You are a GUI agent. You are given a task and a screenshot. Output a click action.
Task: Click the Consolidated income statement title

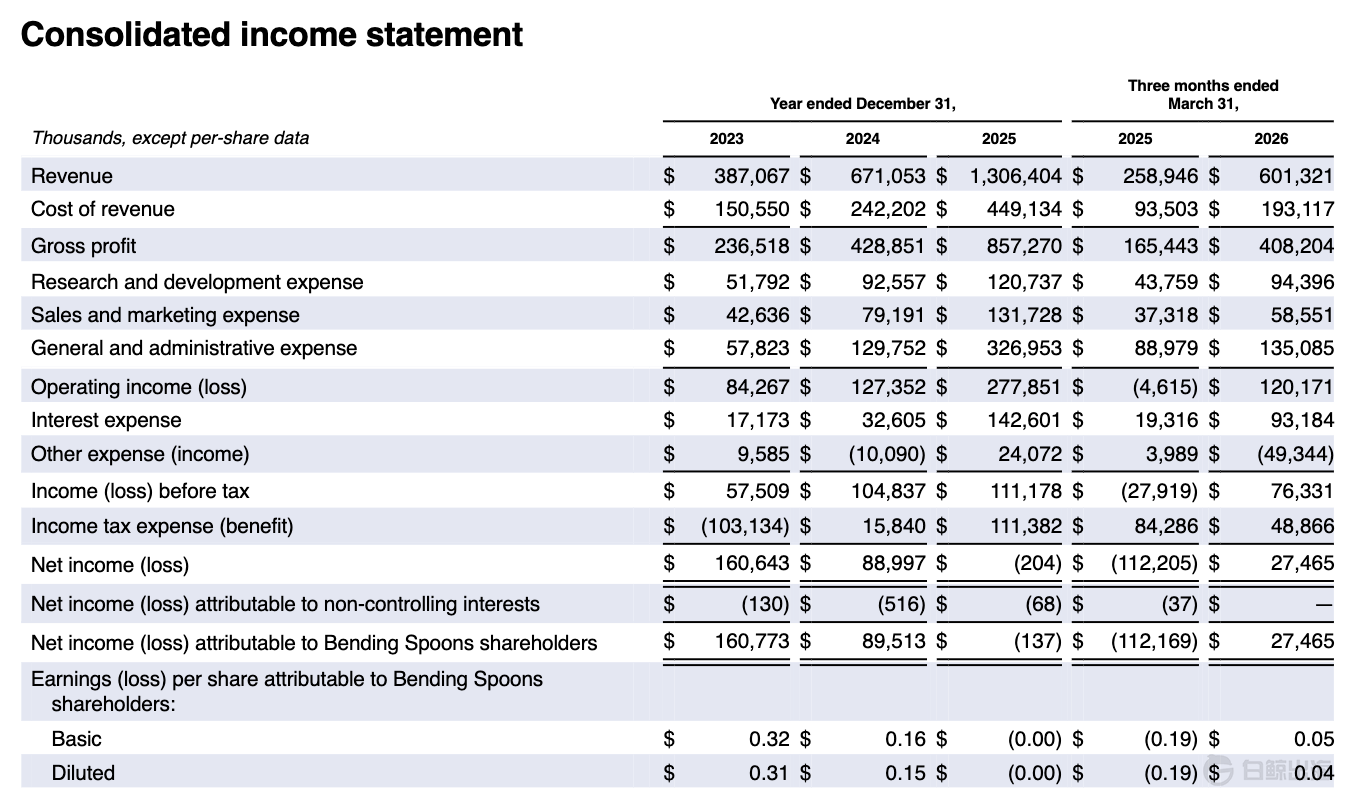pyautogui.click(x=272, y=35)
